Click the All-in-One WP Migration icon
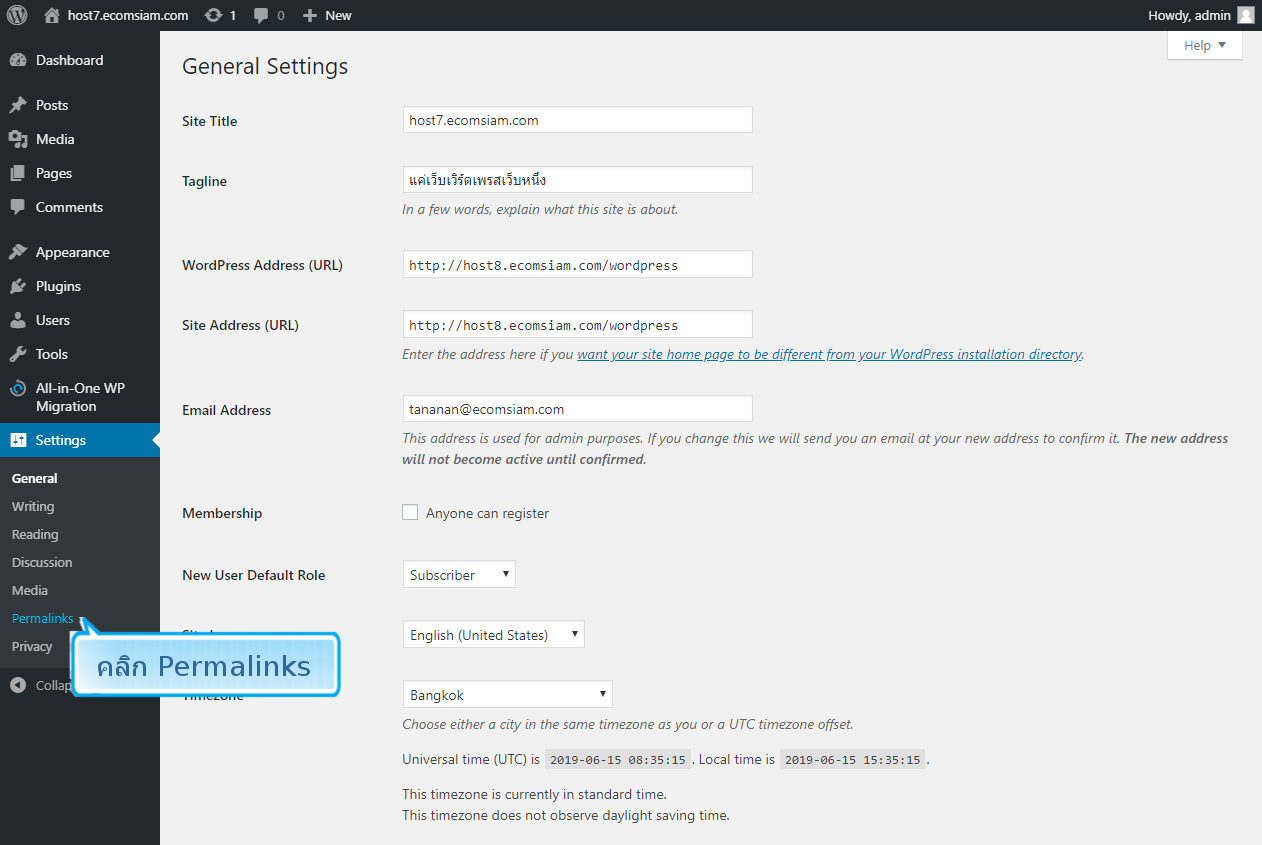 [18, 389]
